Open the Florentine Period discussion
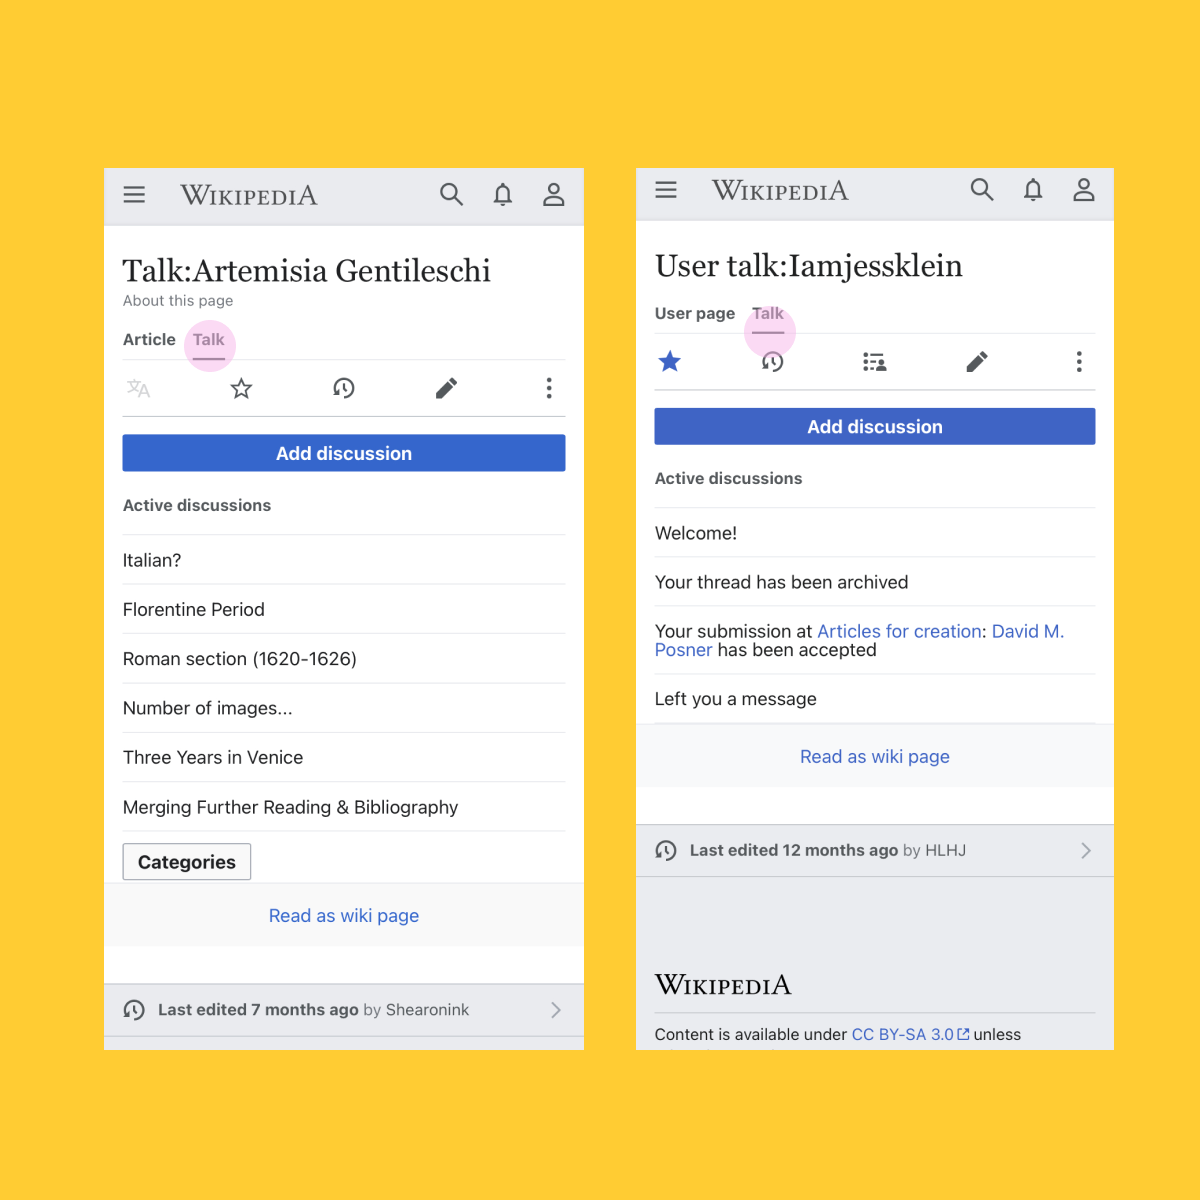 click(x=194, y=610)
